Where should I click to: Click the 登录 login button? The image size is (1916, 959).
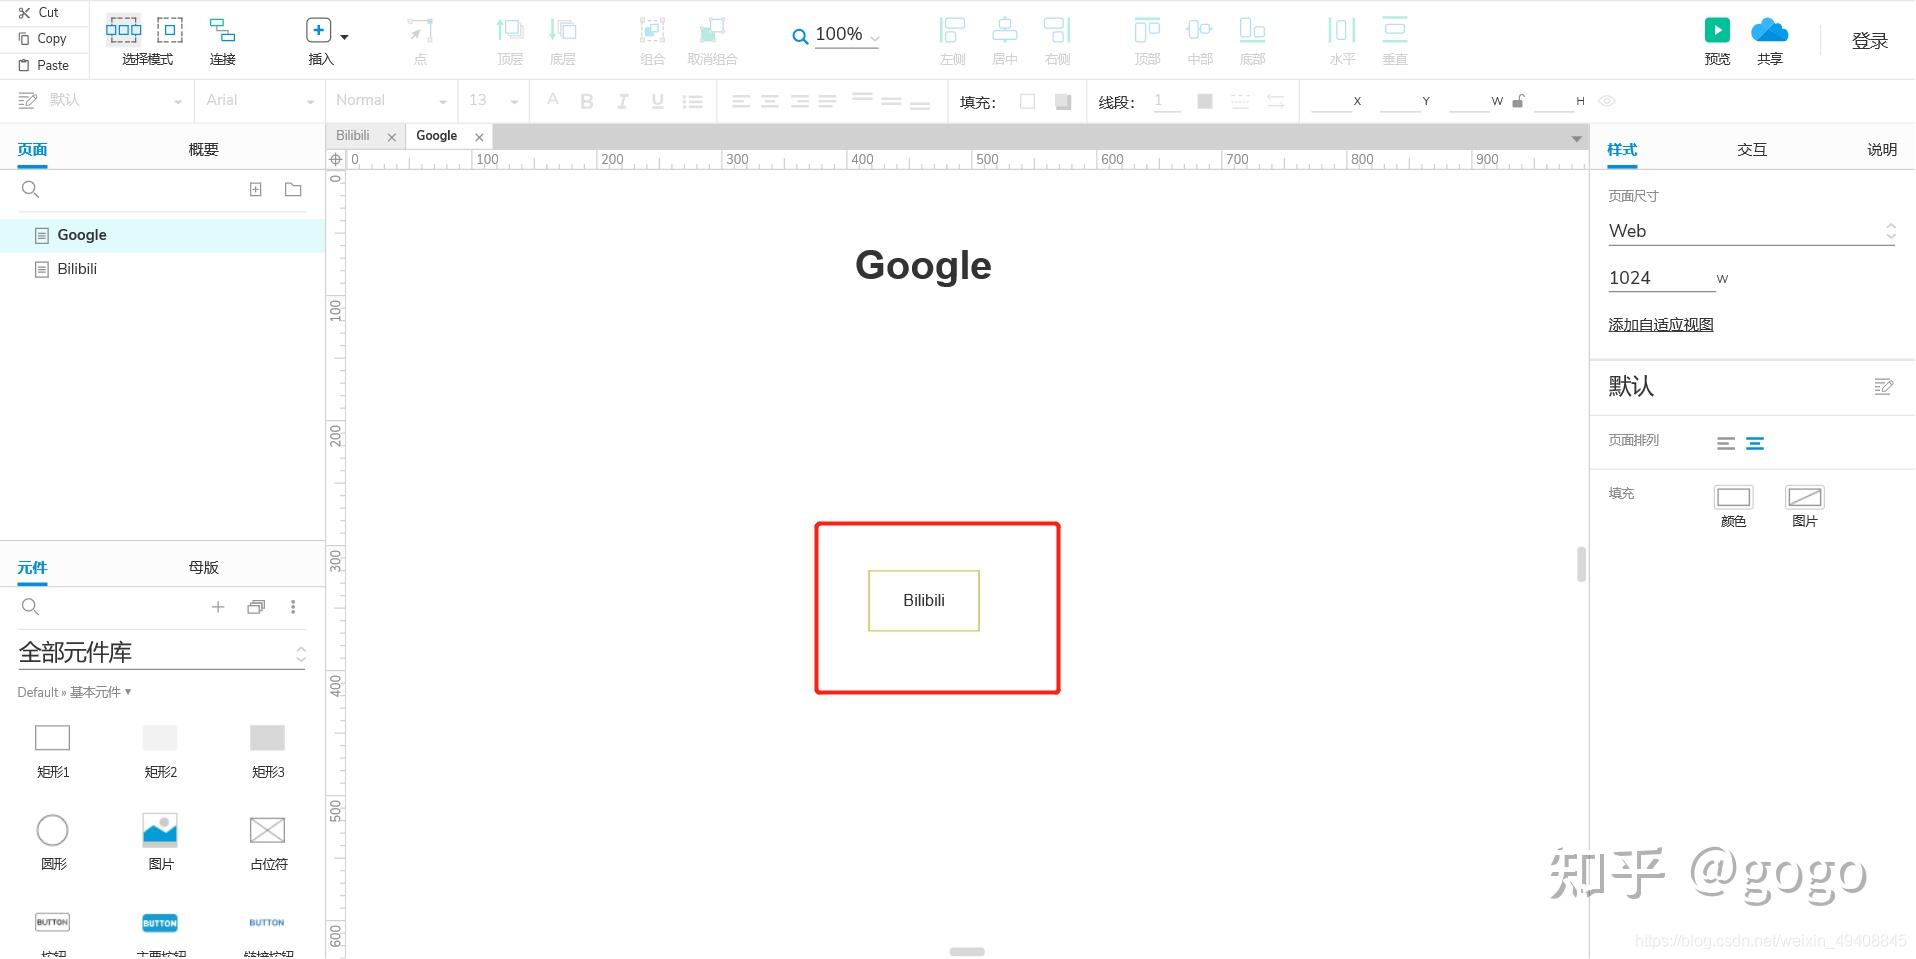(x=1869, y=40)
